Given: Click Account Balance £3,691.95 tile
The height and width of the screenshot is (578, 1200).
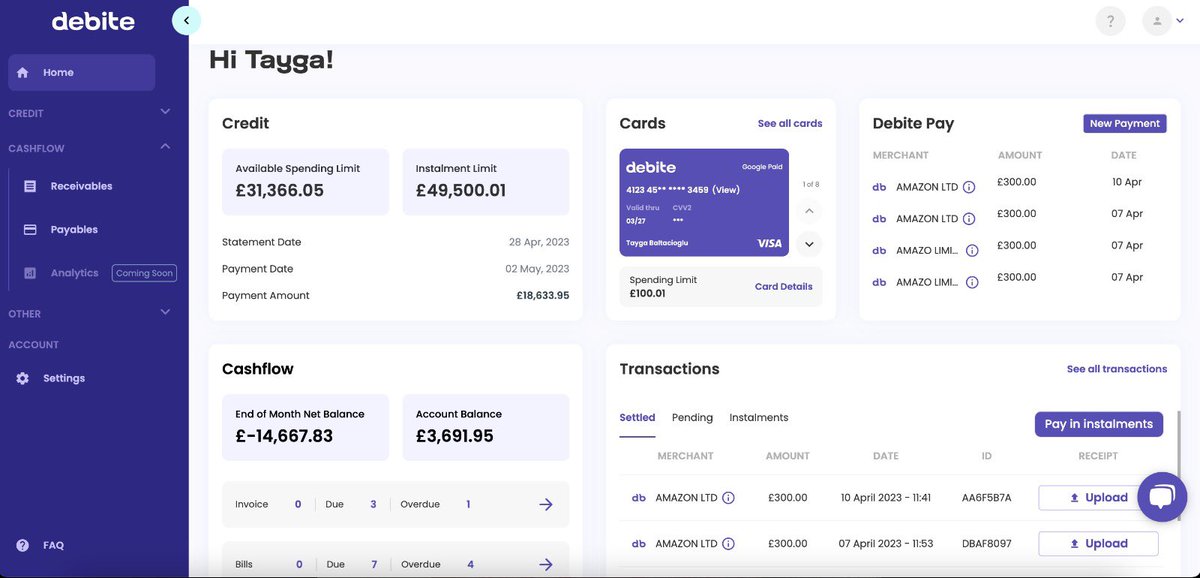Looking at the screenshot, I should 486,427.
